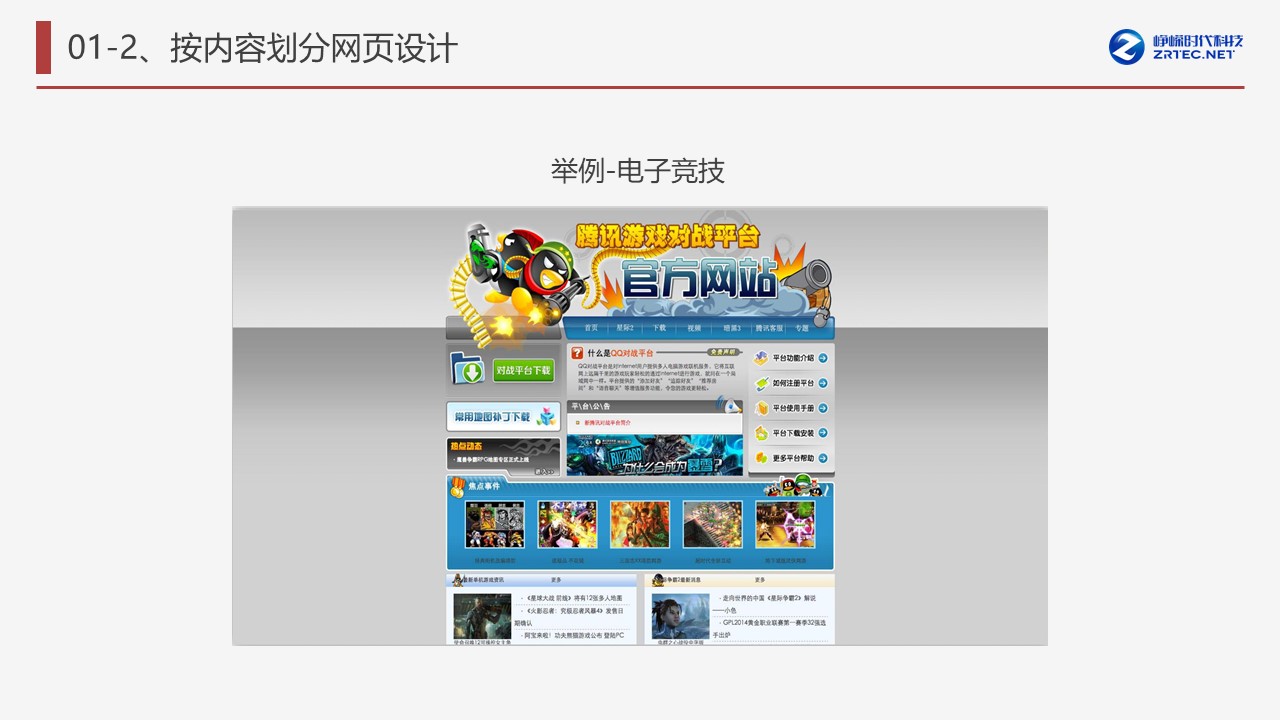
Task: Open the 星际2 nav tab
Action: click(625, 328)
